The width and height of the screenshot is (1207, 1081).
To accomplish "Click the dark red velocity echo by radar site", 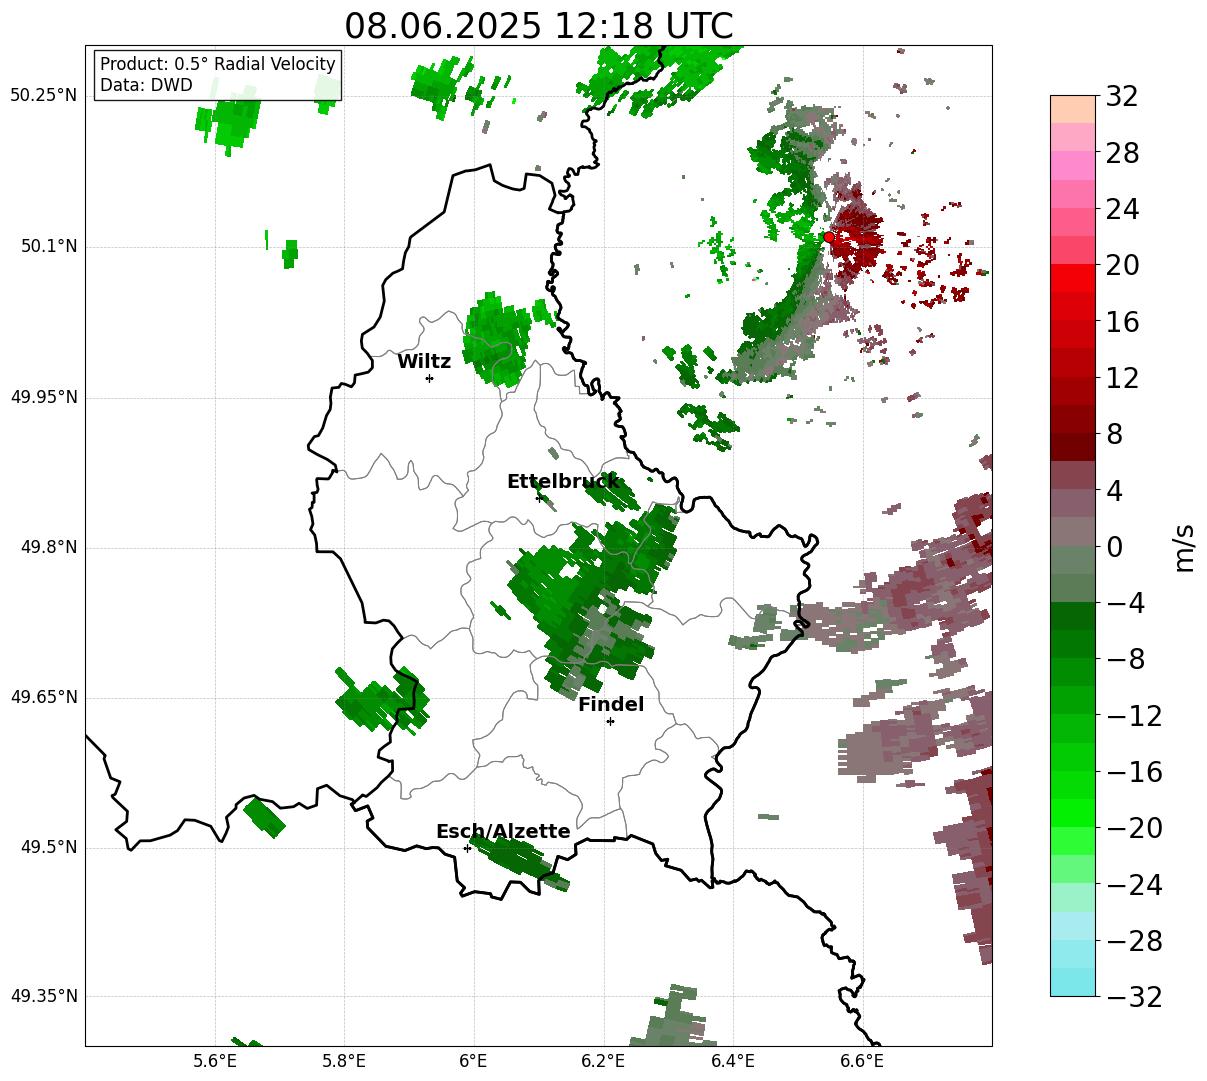I will click(x=856, y=238).
